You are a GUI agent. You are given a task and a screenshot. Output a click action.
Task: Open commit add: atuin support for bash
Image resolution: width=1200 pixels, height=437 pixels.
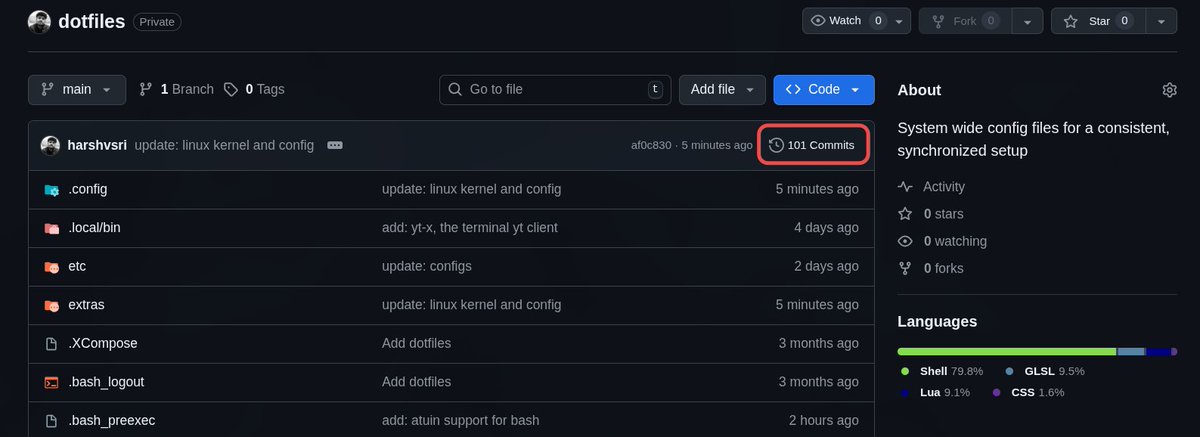coord(461,420)
